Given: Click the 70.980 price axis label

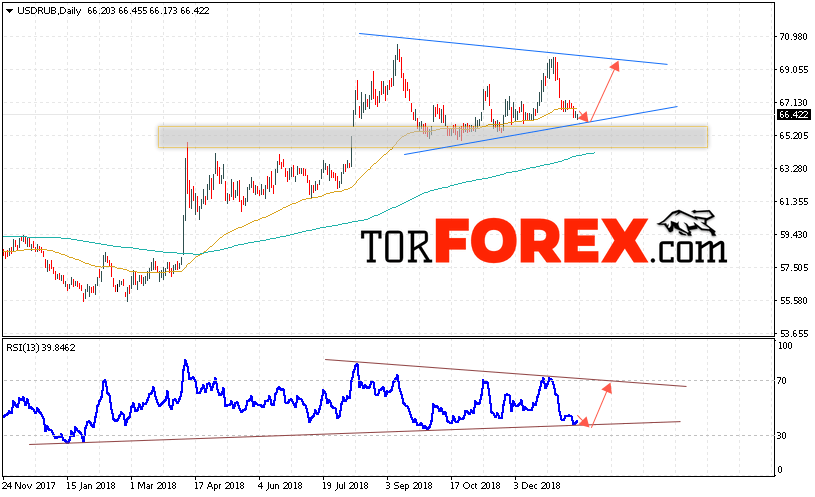Looking at the screenshot, I should pos(793,36).
